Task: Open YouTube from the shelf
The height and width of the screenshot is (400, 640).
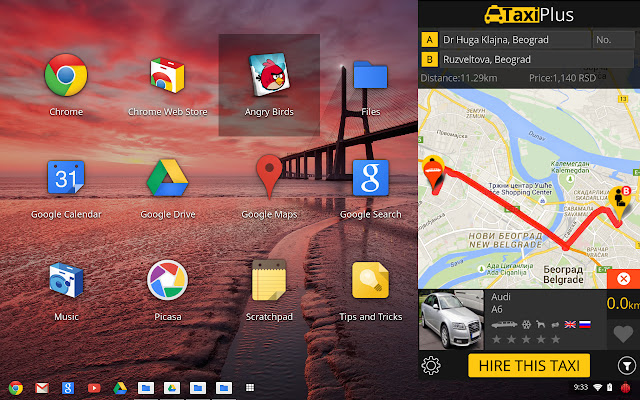Action: (94, 388)
